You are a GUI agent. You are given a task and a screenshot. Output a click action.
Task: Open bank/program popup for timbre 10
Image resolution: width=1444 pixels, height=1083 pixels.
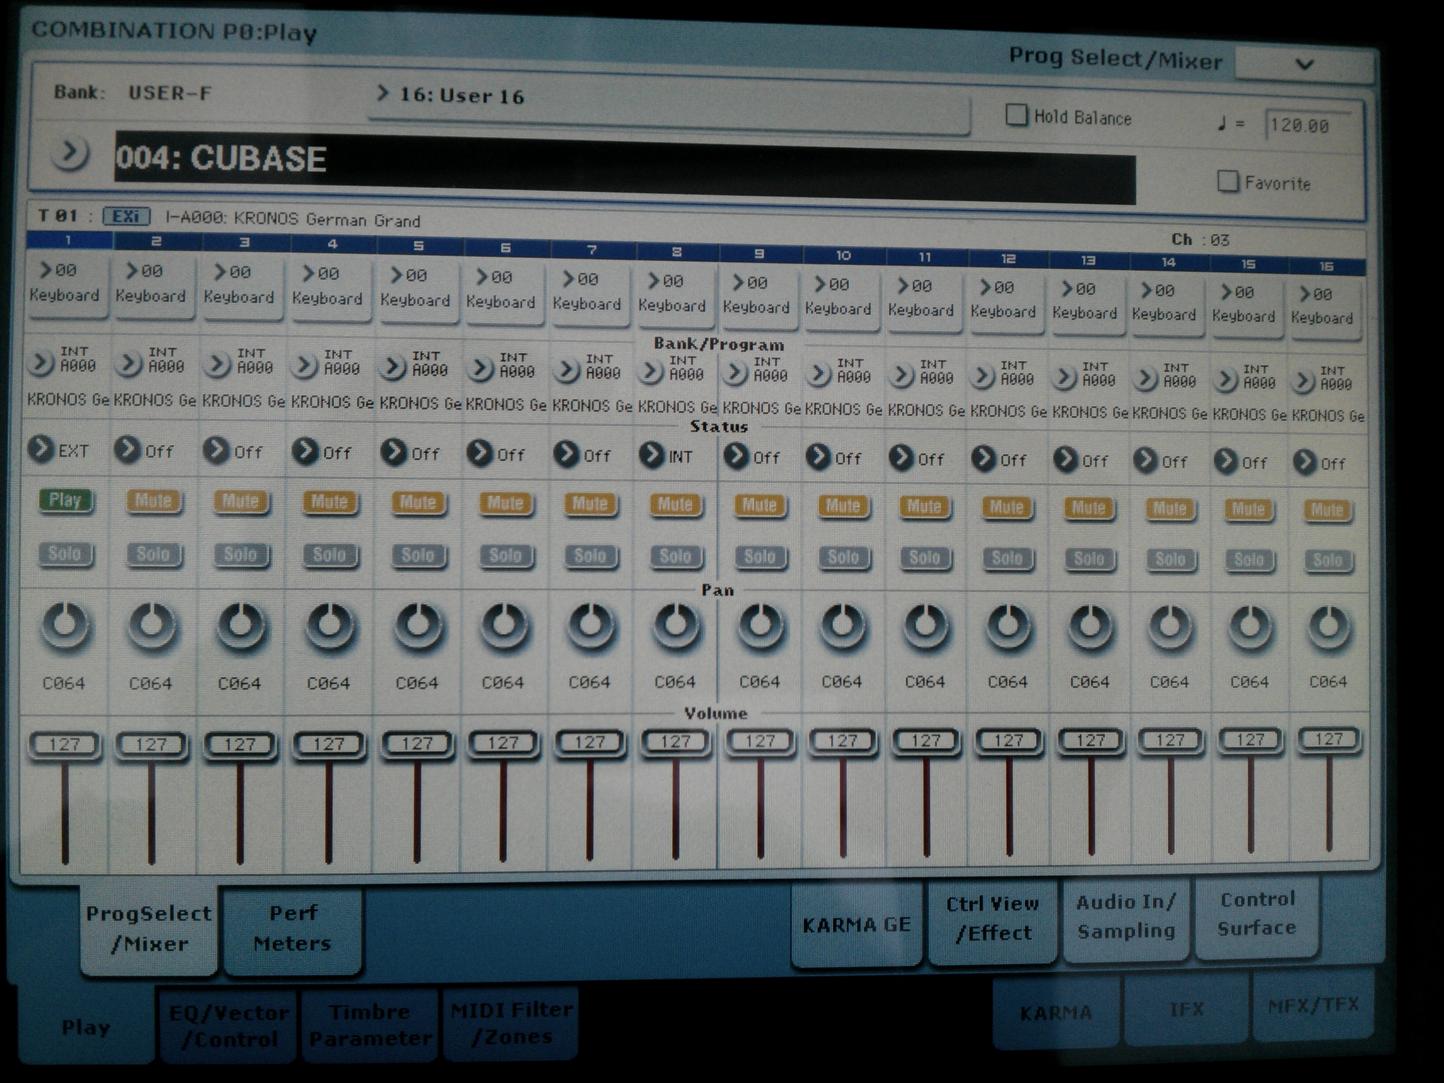point(819,375)
